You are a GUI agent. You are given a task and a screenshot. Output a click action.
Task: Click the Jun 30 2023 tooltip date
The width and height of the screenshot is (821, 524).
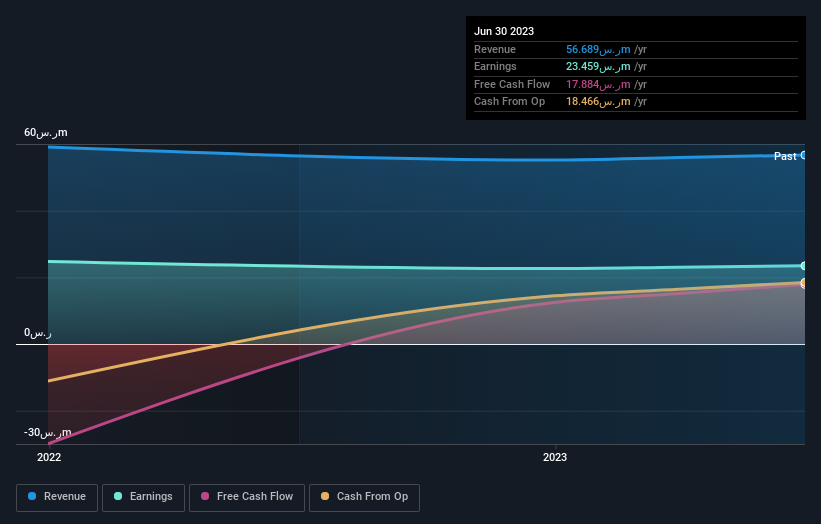504,31
